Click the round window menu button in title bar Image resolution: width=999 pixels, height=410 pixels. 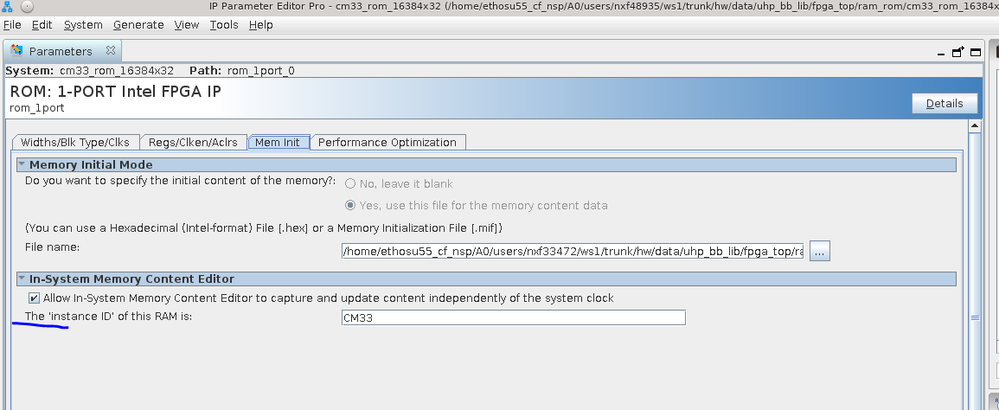tap(28, 7)
